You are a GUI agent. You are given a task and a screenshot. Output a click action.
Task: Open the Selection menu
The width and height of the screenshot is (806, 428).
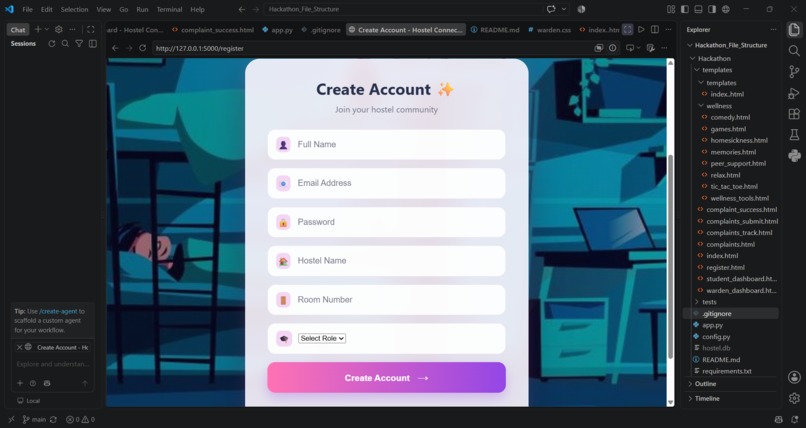coord(75,9)
